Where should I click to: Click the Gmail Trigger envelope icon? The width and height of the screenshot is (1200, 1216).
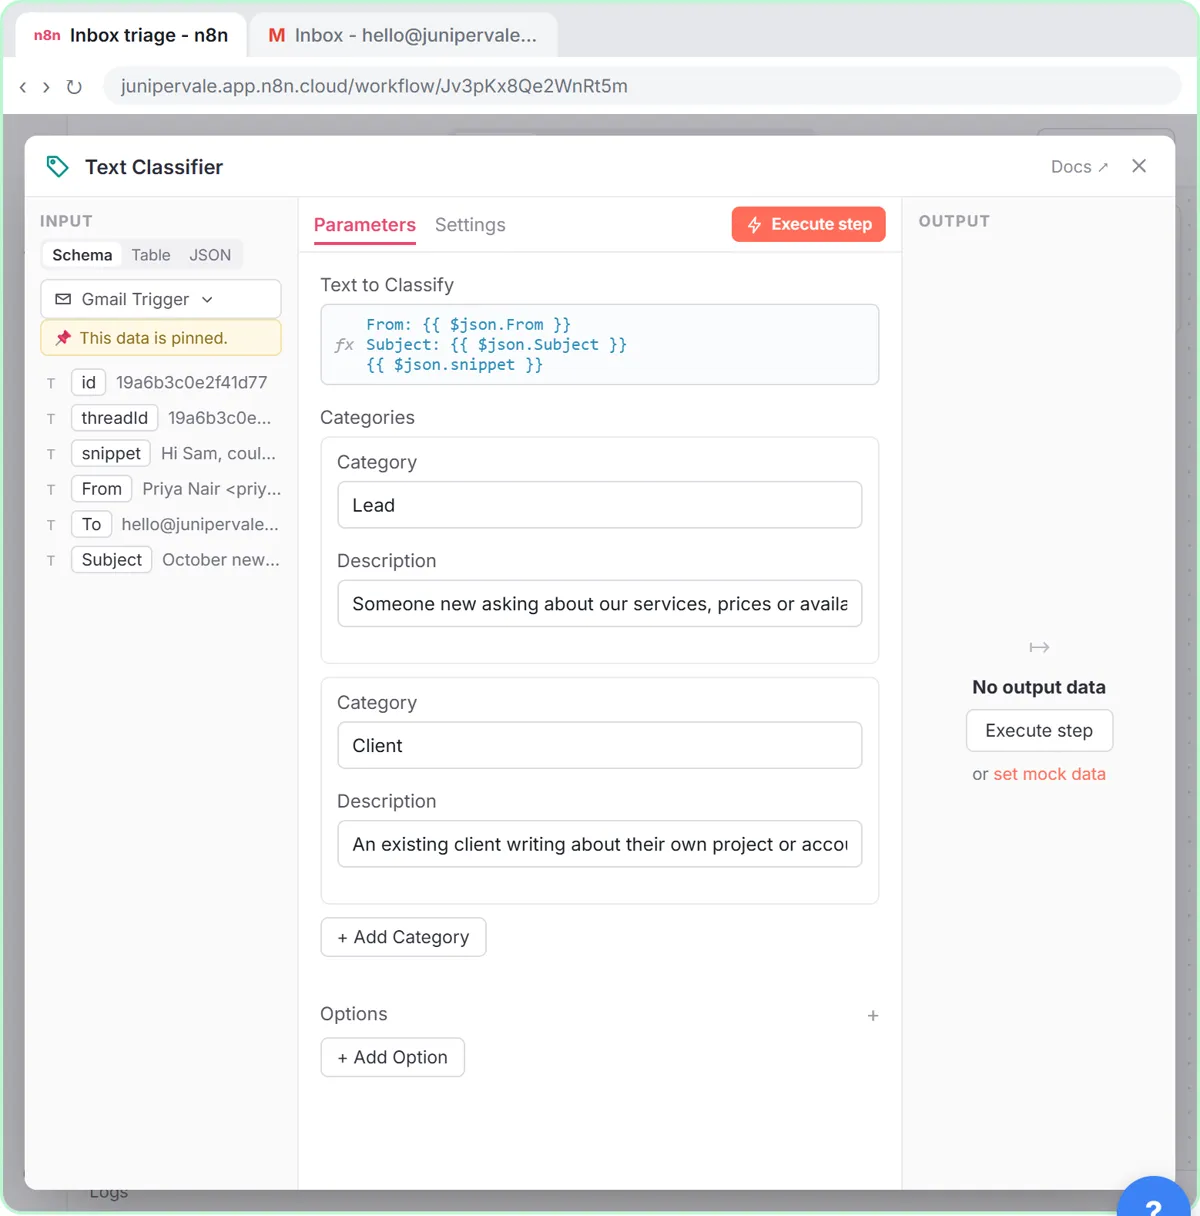[x=63, y=299]
